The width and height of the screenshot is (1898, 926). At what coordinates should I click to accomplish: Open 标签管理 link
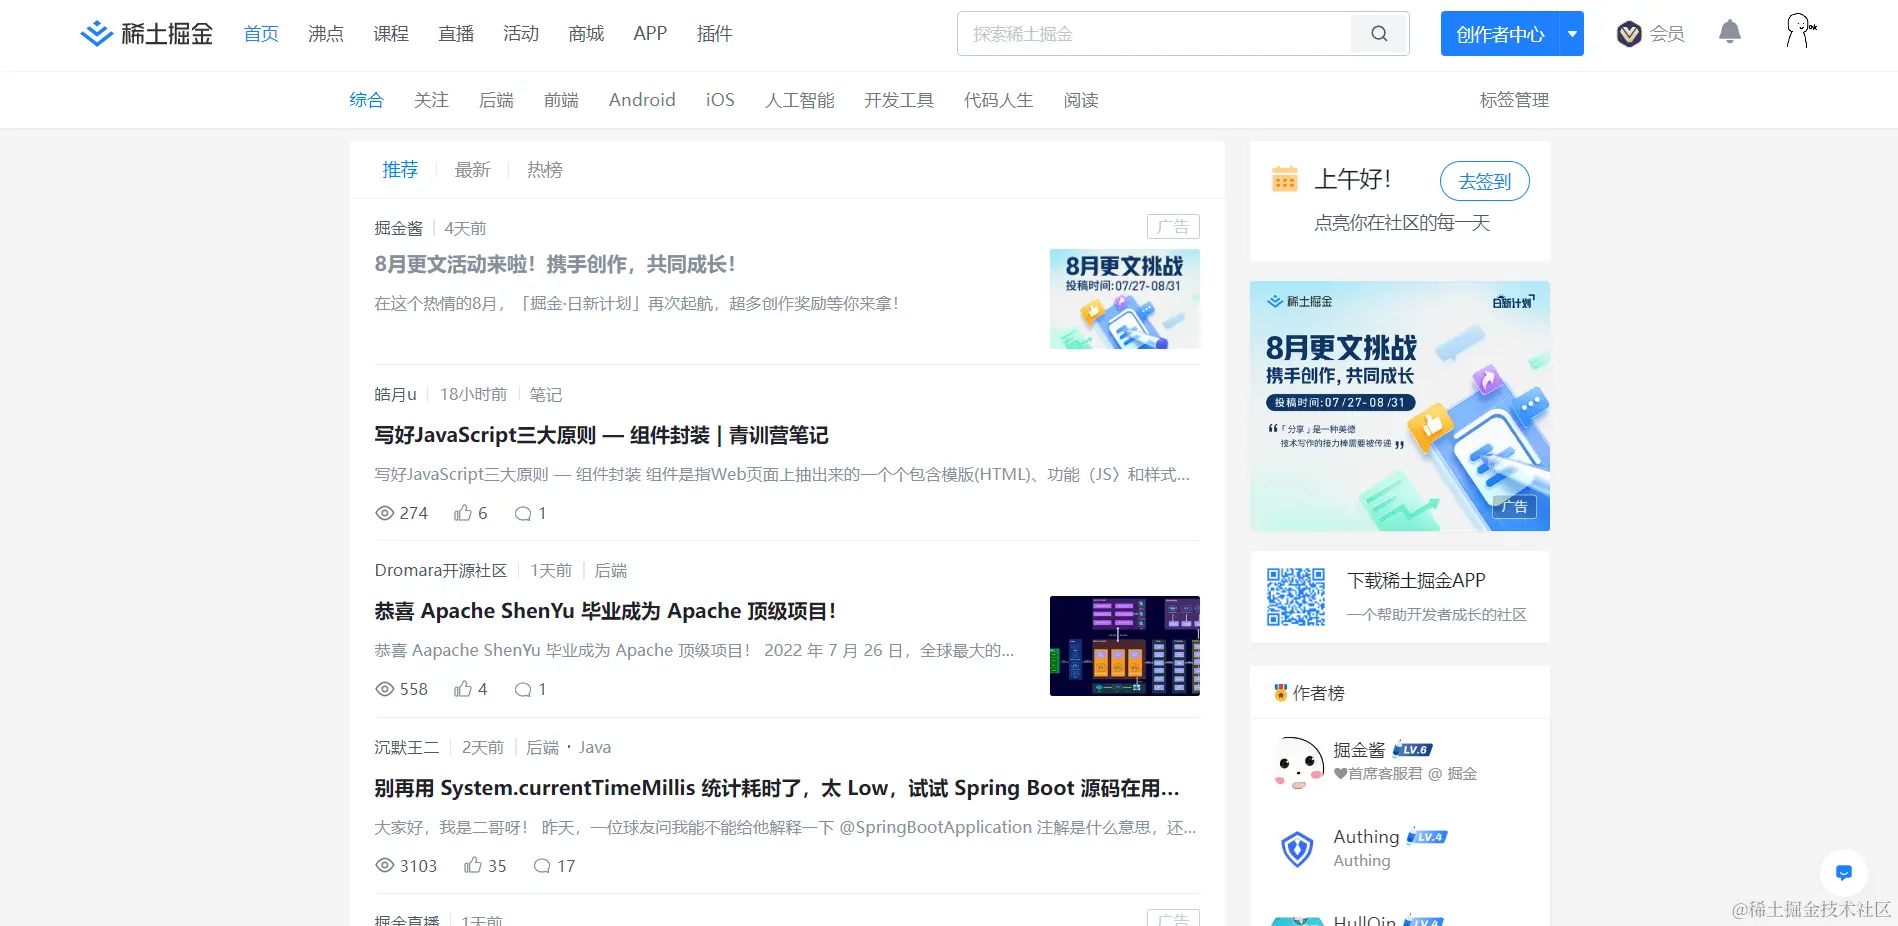pyautogui.click(x=1514, y=100)
